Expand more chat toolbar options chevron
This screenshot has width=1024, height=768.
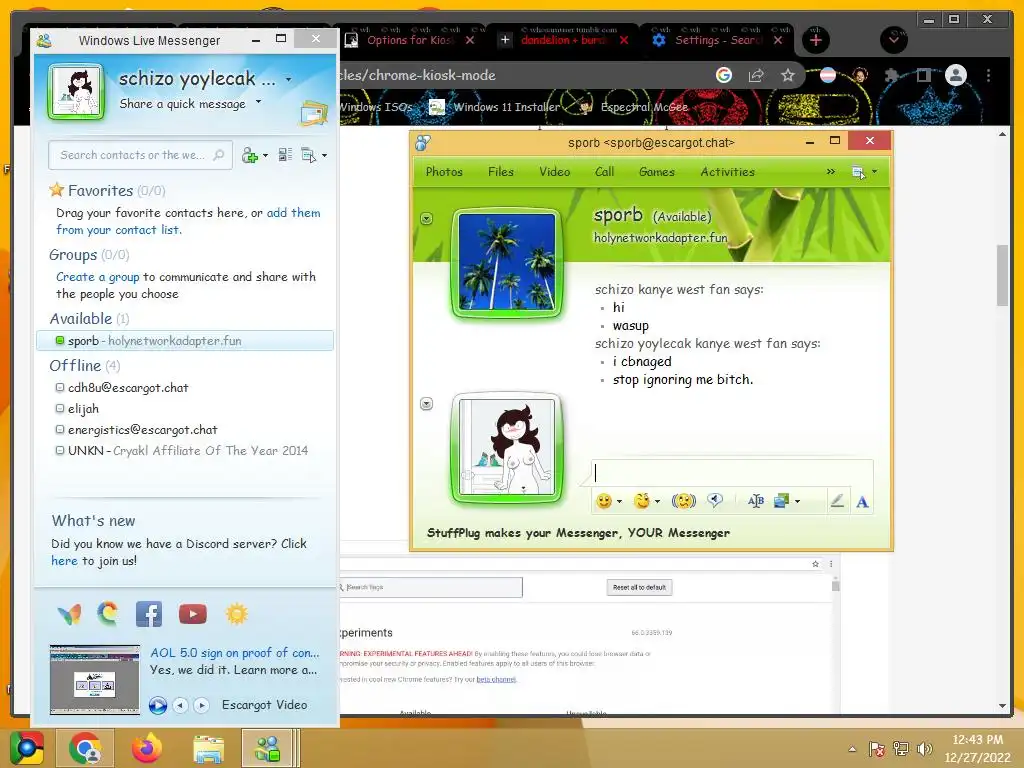(831, 172)
